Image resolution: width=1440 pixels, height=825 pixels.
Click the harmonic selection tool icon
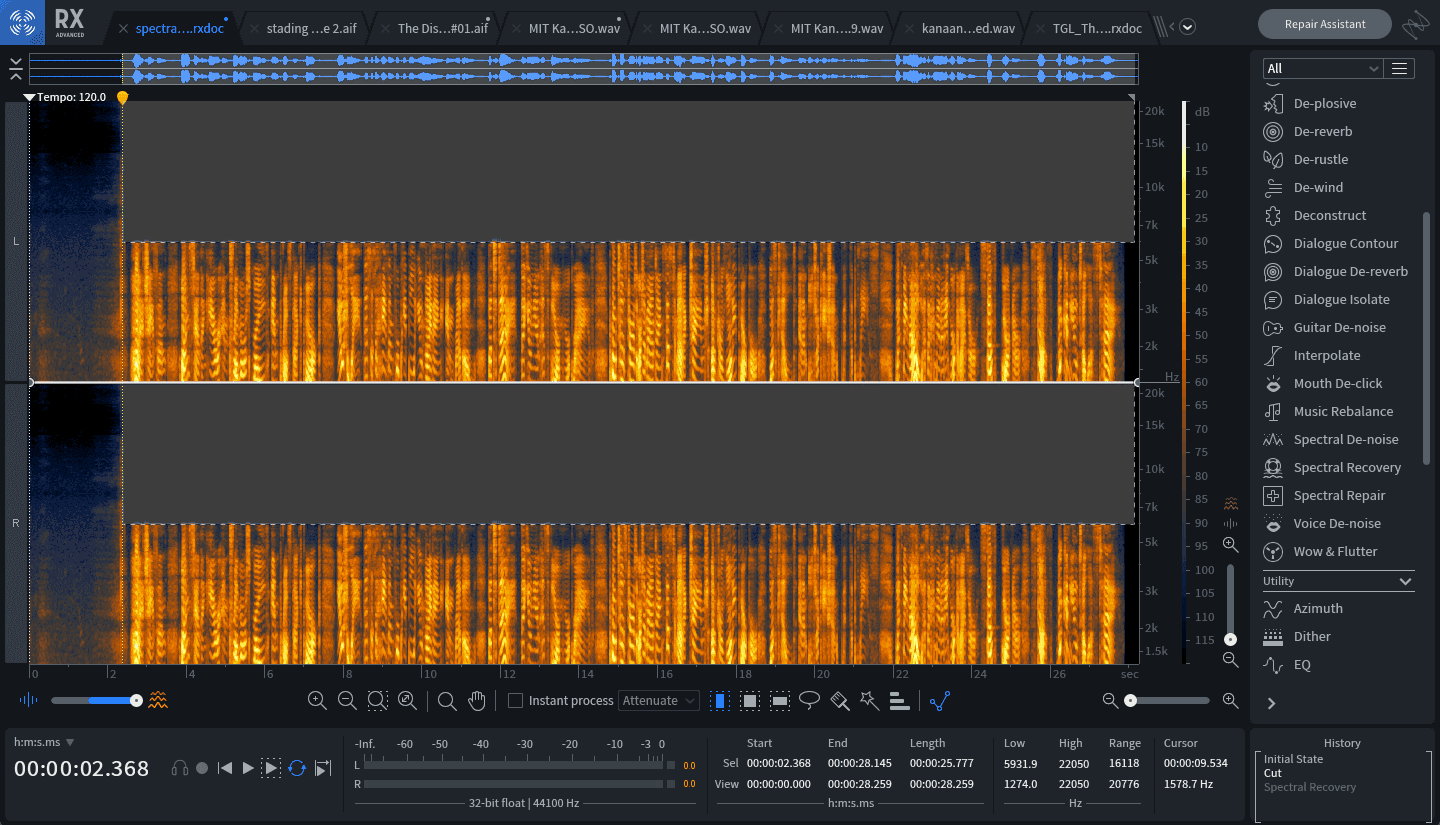[900, 701]
